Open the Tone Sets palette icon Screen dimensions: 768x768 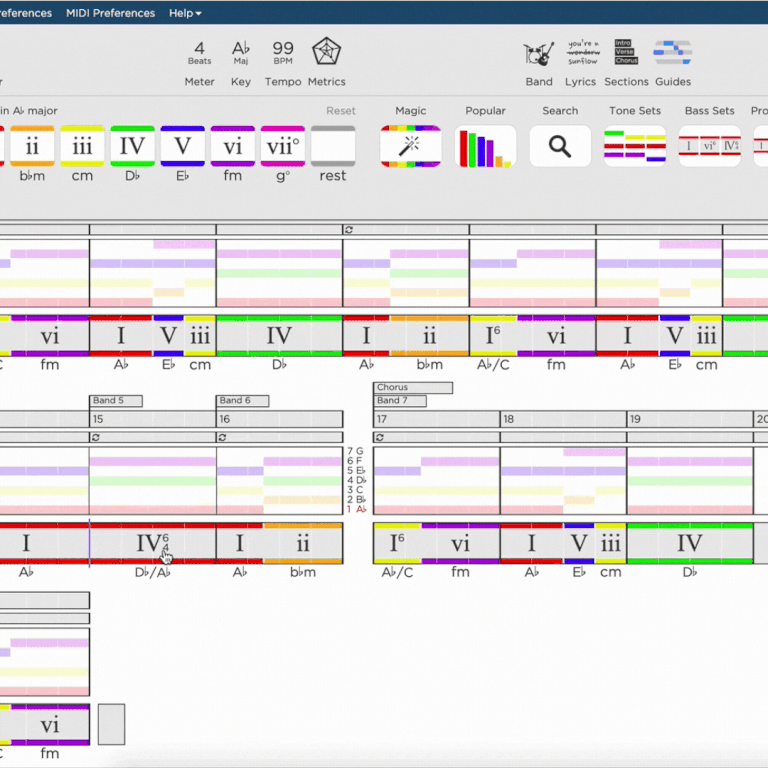click(x=635, y=146)
